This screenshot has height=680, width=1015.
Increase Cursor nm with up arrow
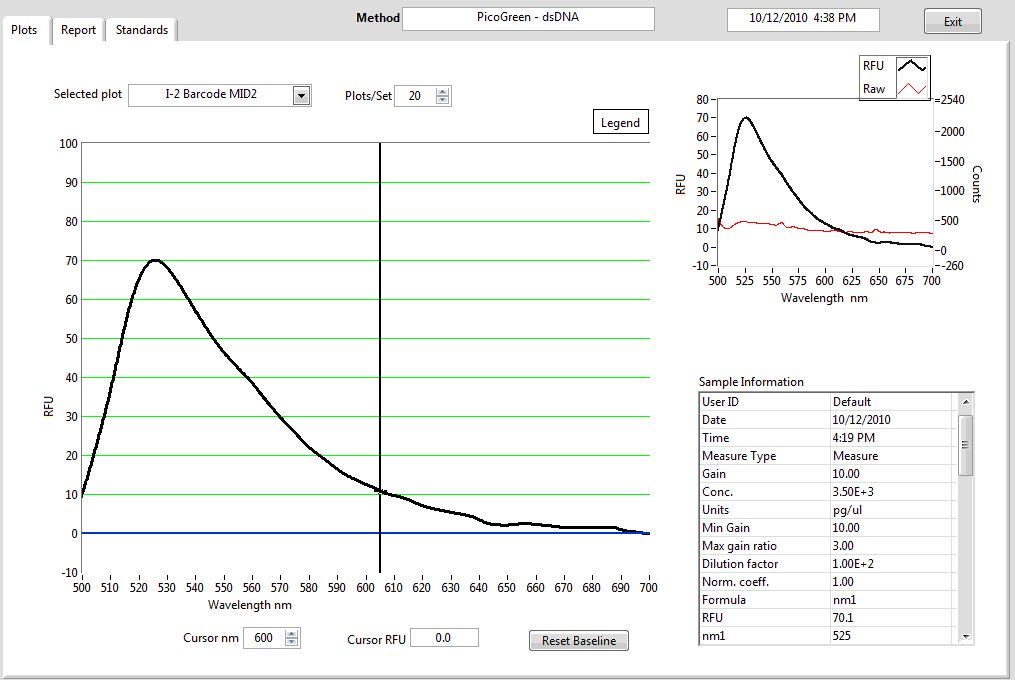click(292, 633)
